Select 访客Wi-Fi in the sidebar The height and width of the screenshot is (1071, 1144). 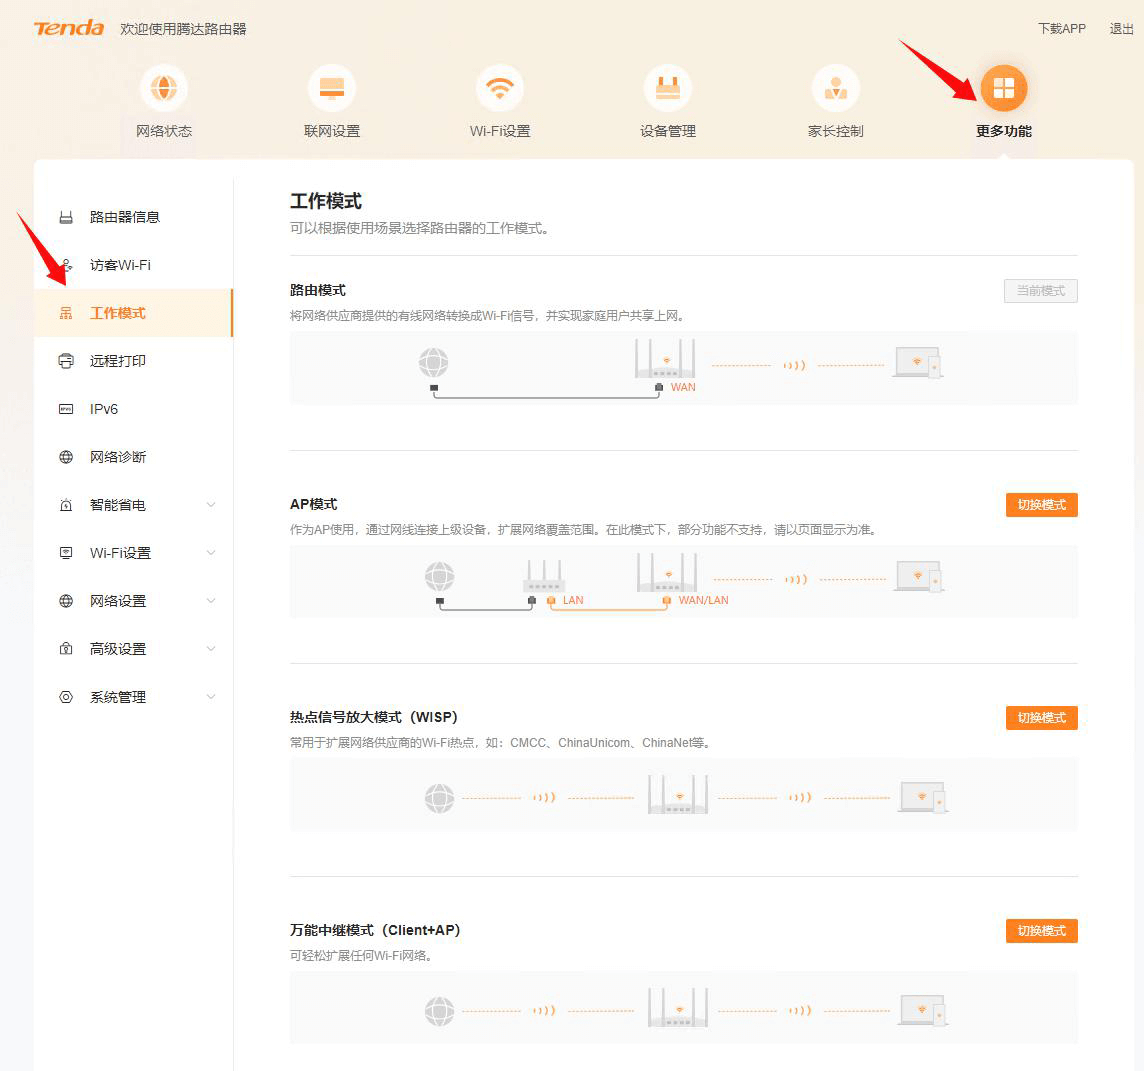134,265
